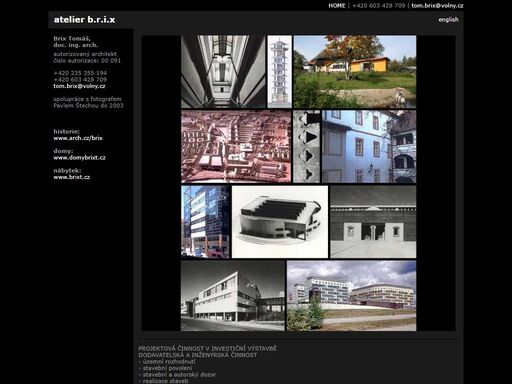The image size is (512, 384).
Task: Open the stepped roof building model image
Action: click(280, 222)
